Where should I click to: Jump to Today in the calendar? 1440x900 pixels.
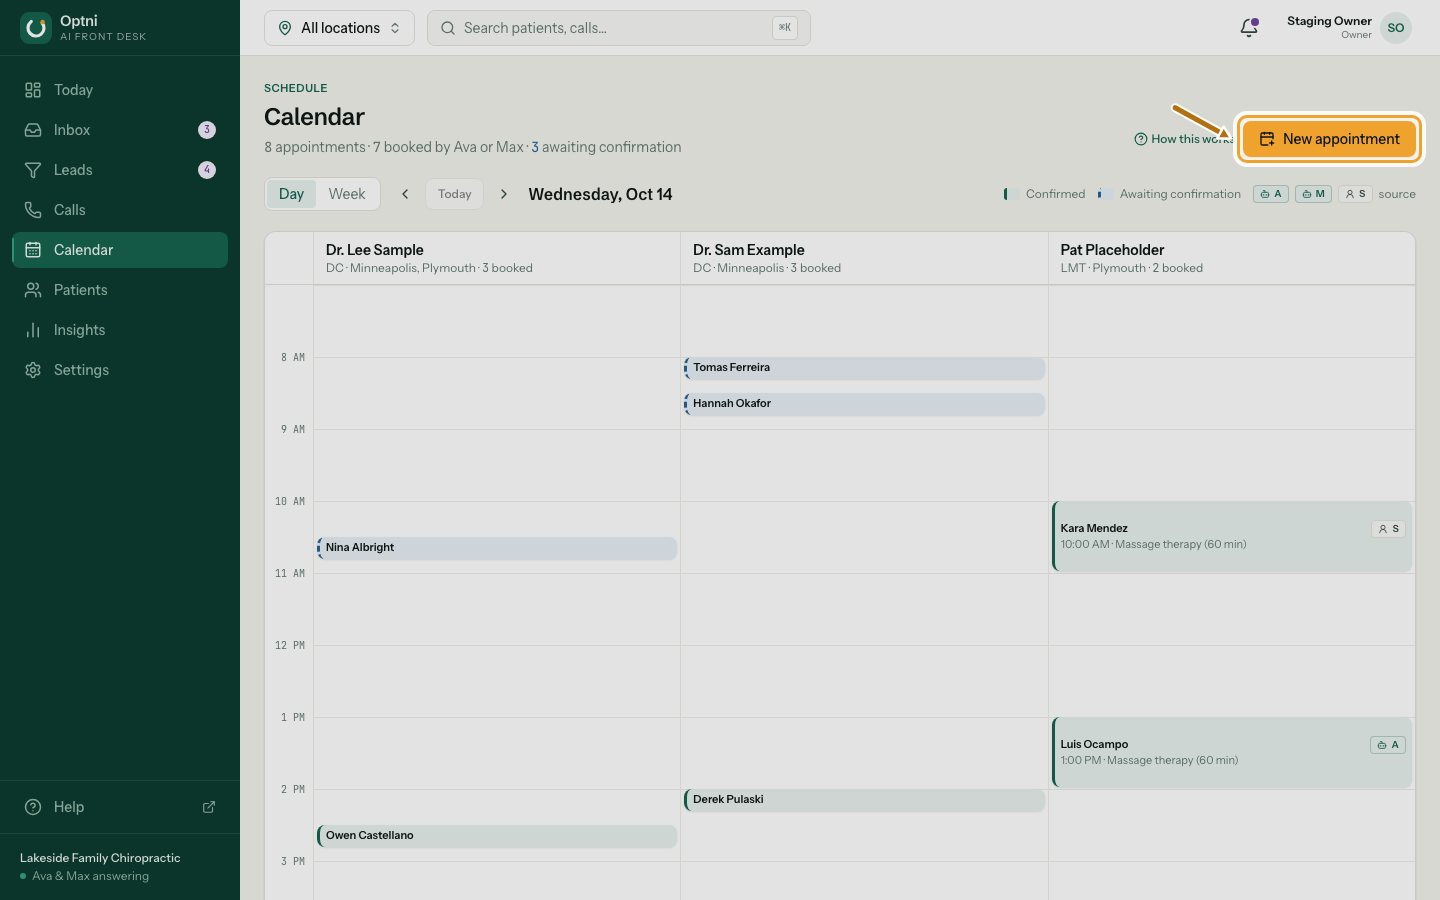(x=454, y=194)
